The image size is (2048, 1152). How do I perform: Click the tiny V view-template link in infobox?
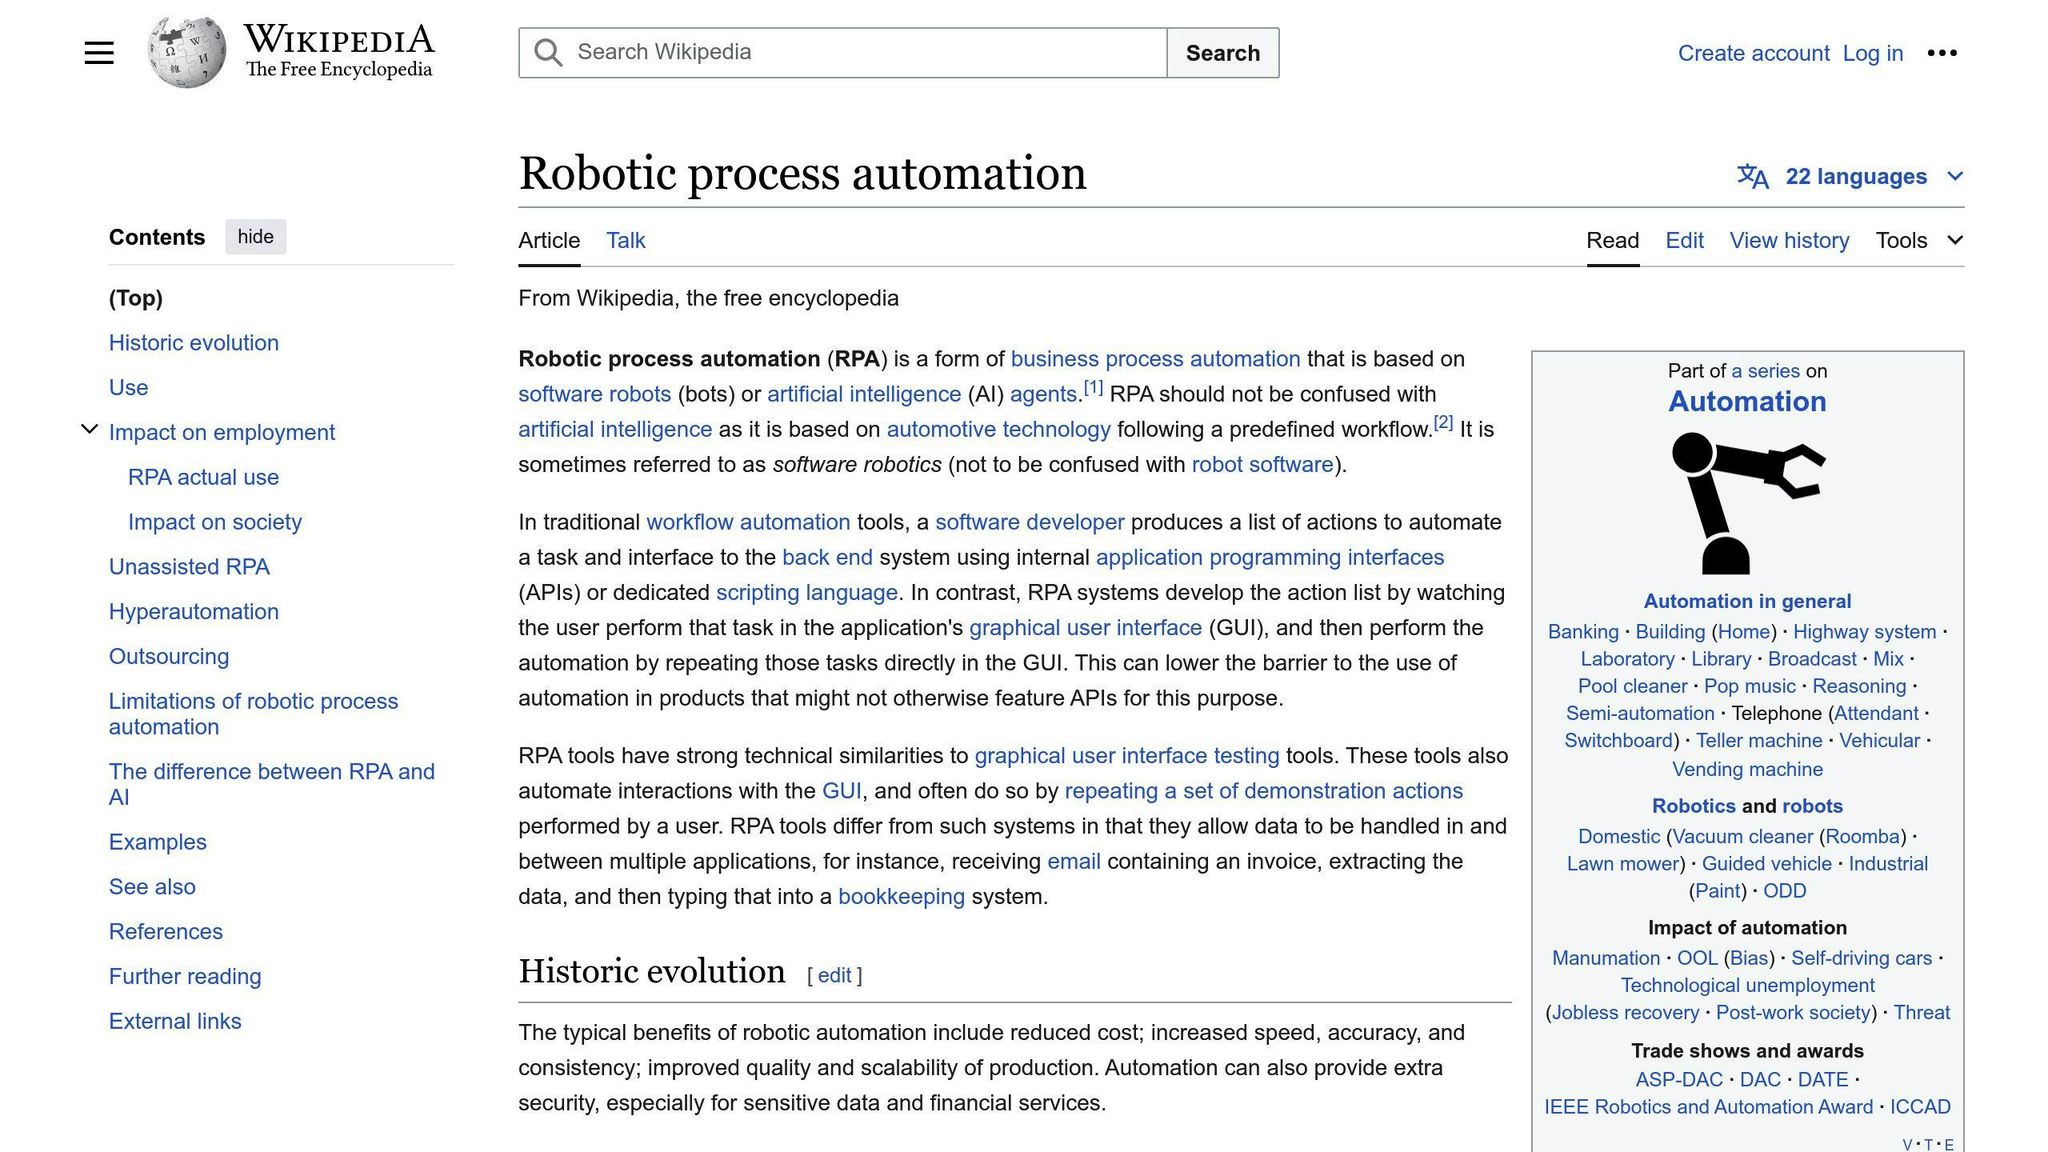[1907, 1144]
